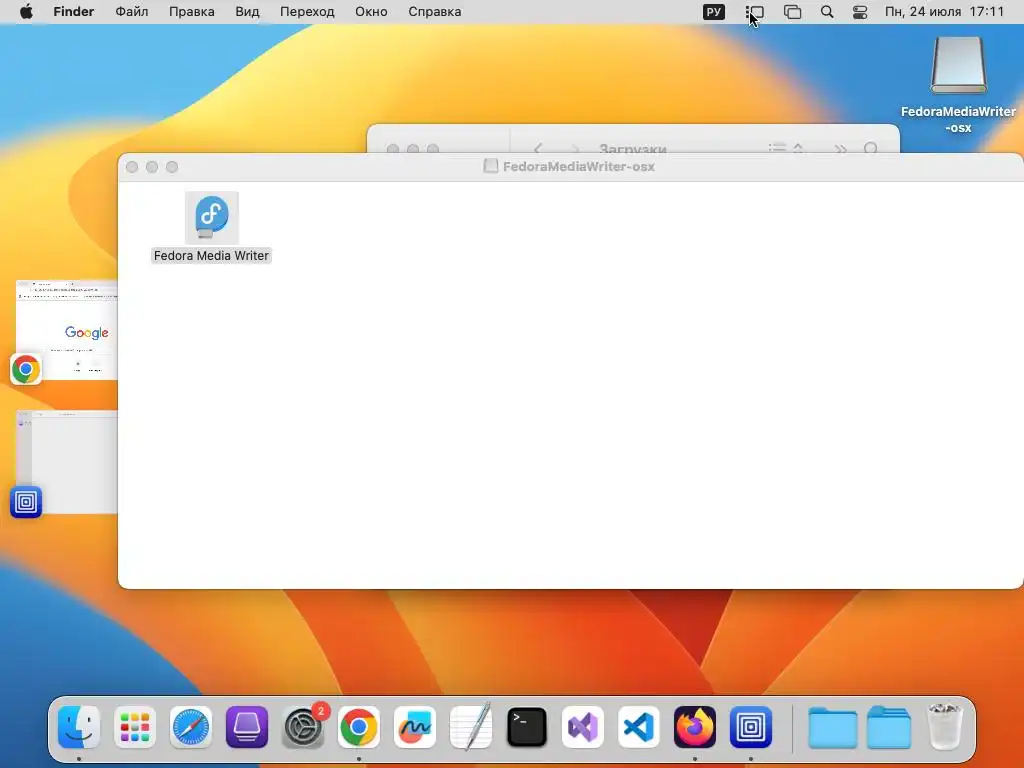Select the Fedora Media Writer app icon
The height and width of the screenshot is (768, 1024).
point(212,217)
